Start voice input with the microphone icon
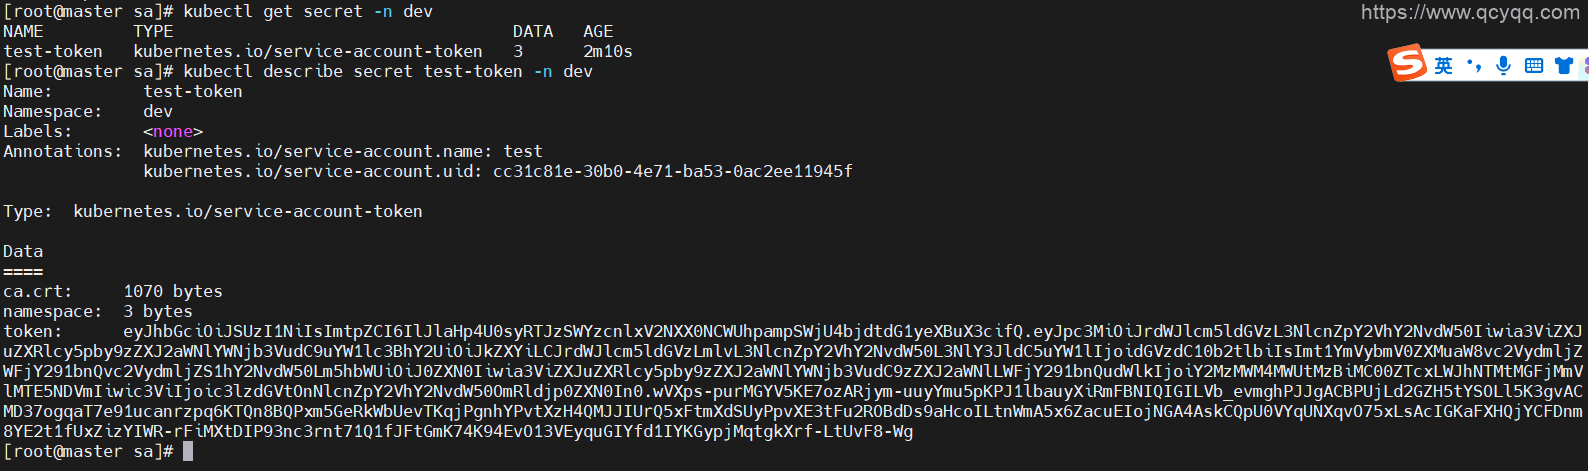The image size is (1589, 471). pyautogui.click(x=1503, y=66)
